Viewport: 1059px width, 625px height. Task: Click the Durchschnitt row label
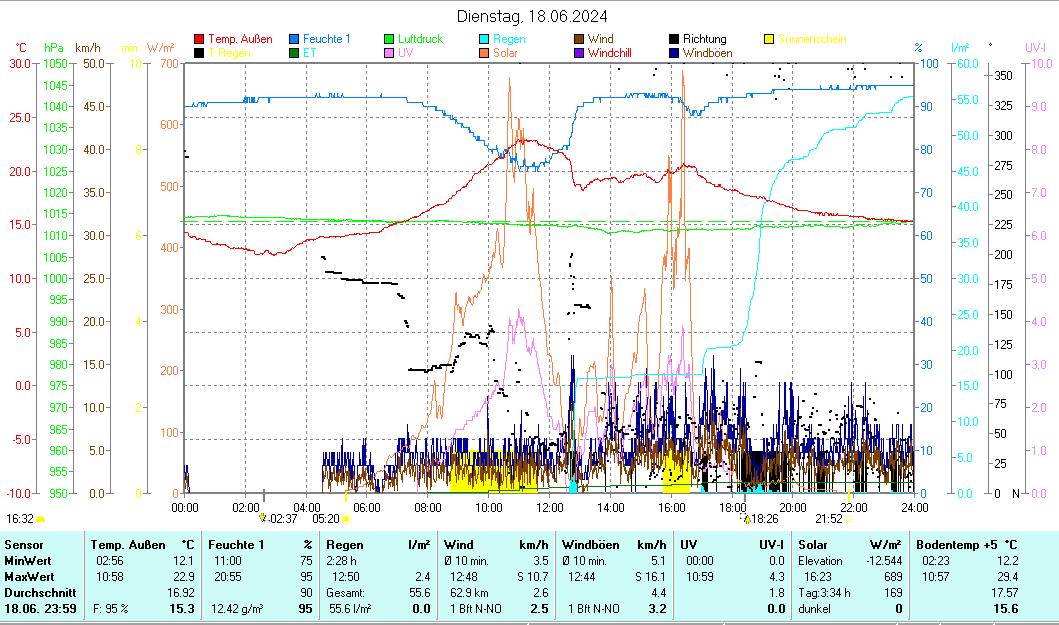(x=40, y=593)
